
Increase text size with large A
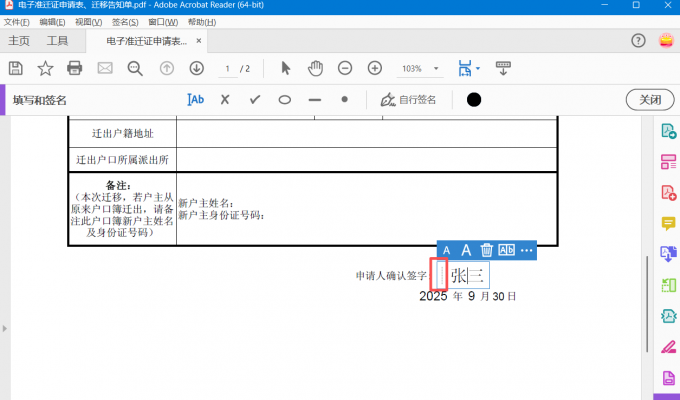coord(466,250)
